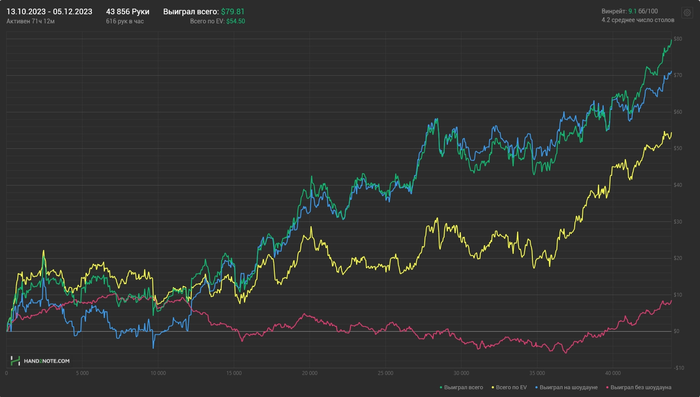Click the $60 label on the Y axis

click(678, 112)
